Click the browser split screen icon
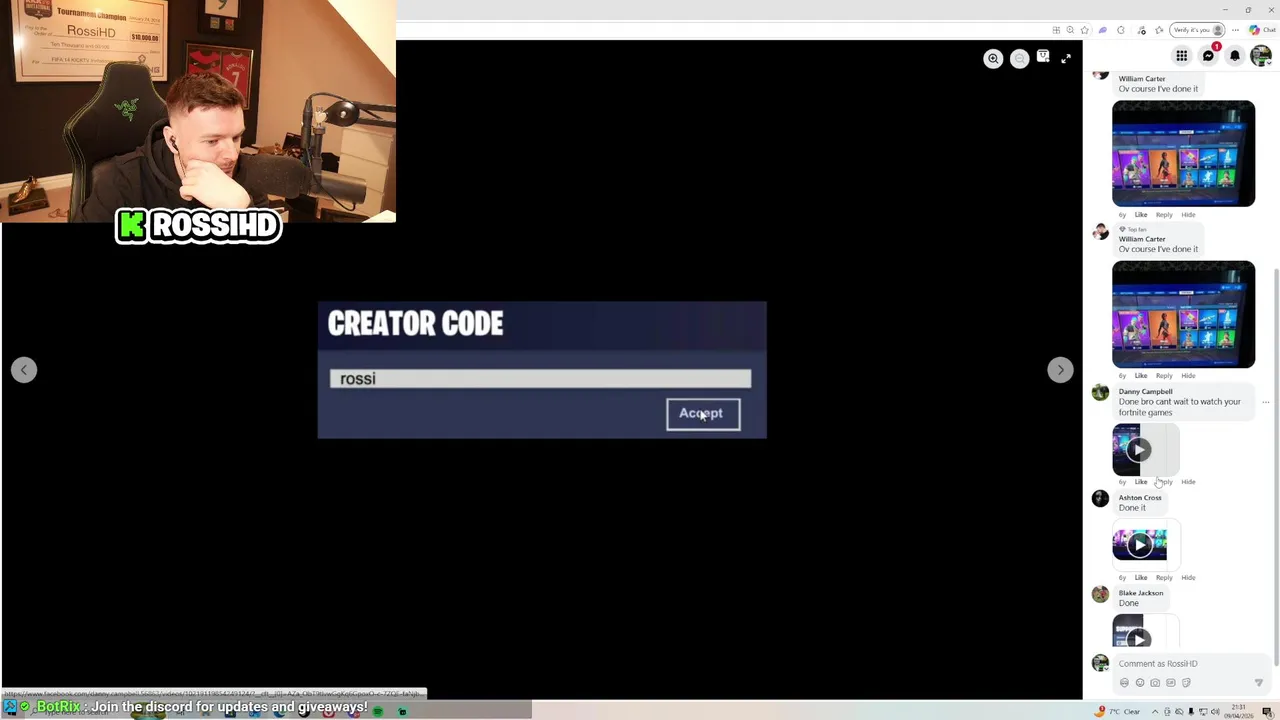The height and width of the screenshot is (720, 1280). [1056, 30]
